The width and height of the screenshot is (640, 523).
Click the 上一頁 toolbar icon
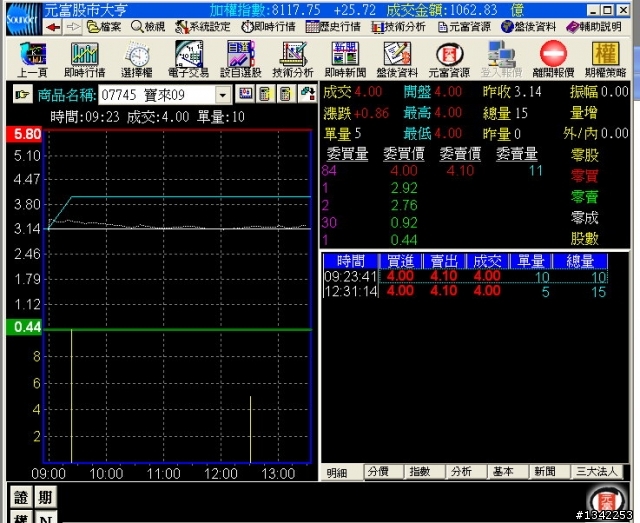[x=33, y=60]
